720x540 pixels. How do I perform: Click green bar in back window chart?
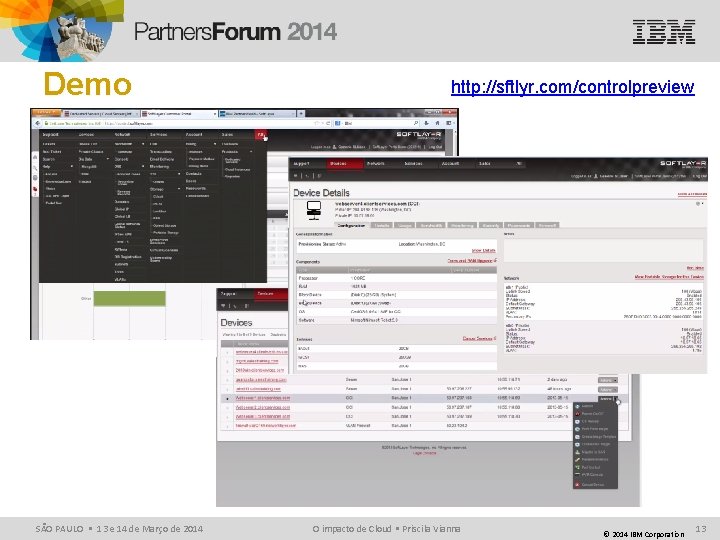129,298
